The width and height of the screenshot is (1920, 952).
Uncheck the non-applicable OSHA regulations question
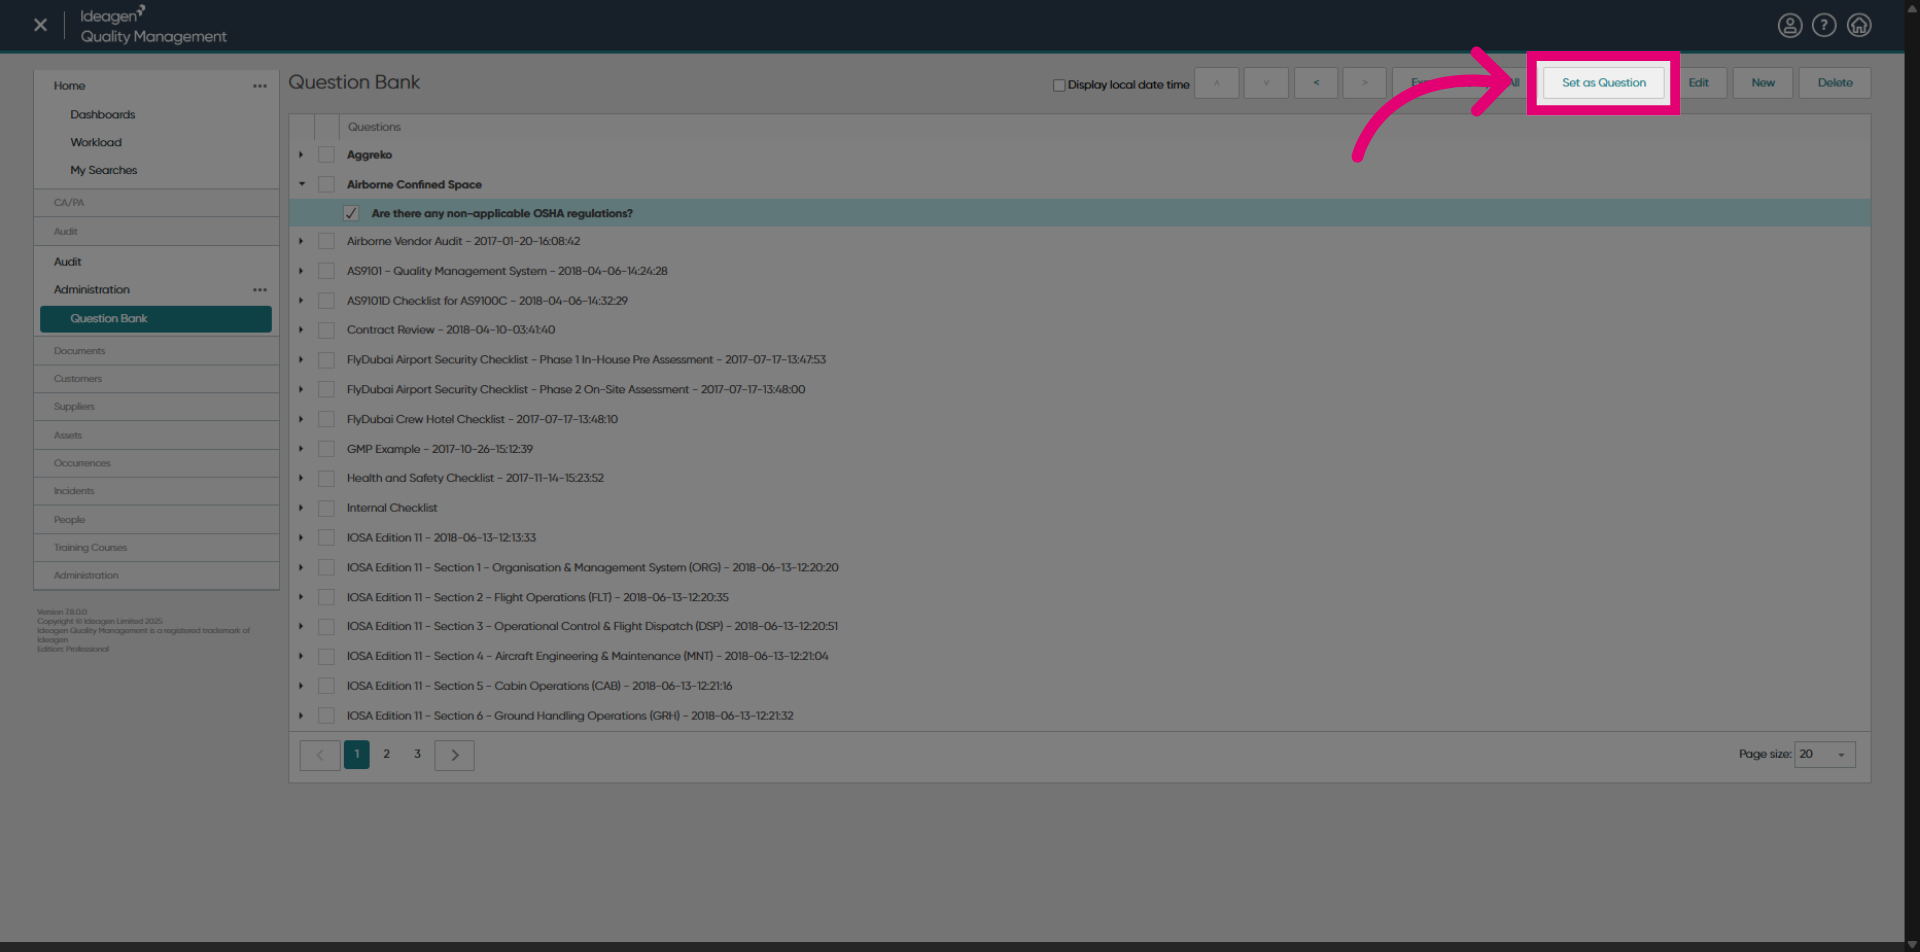(x=351, y=213)
